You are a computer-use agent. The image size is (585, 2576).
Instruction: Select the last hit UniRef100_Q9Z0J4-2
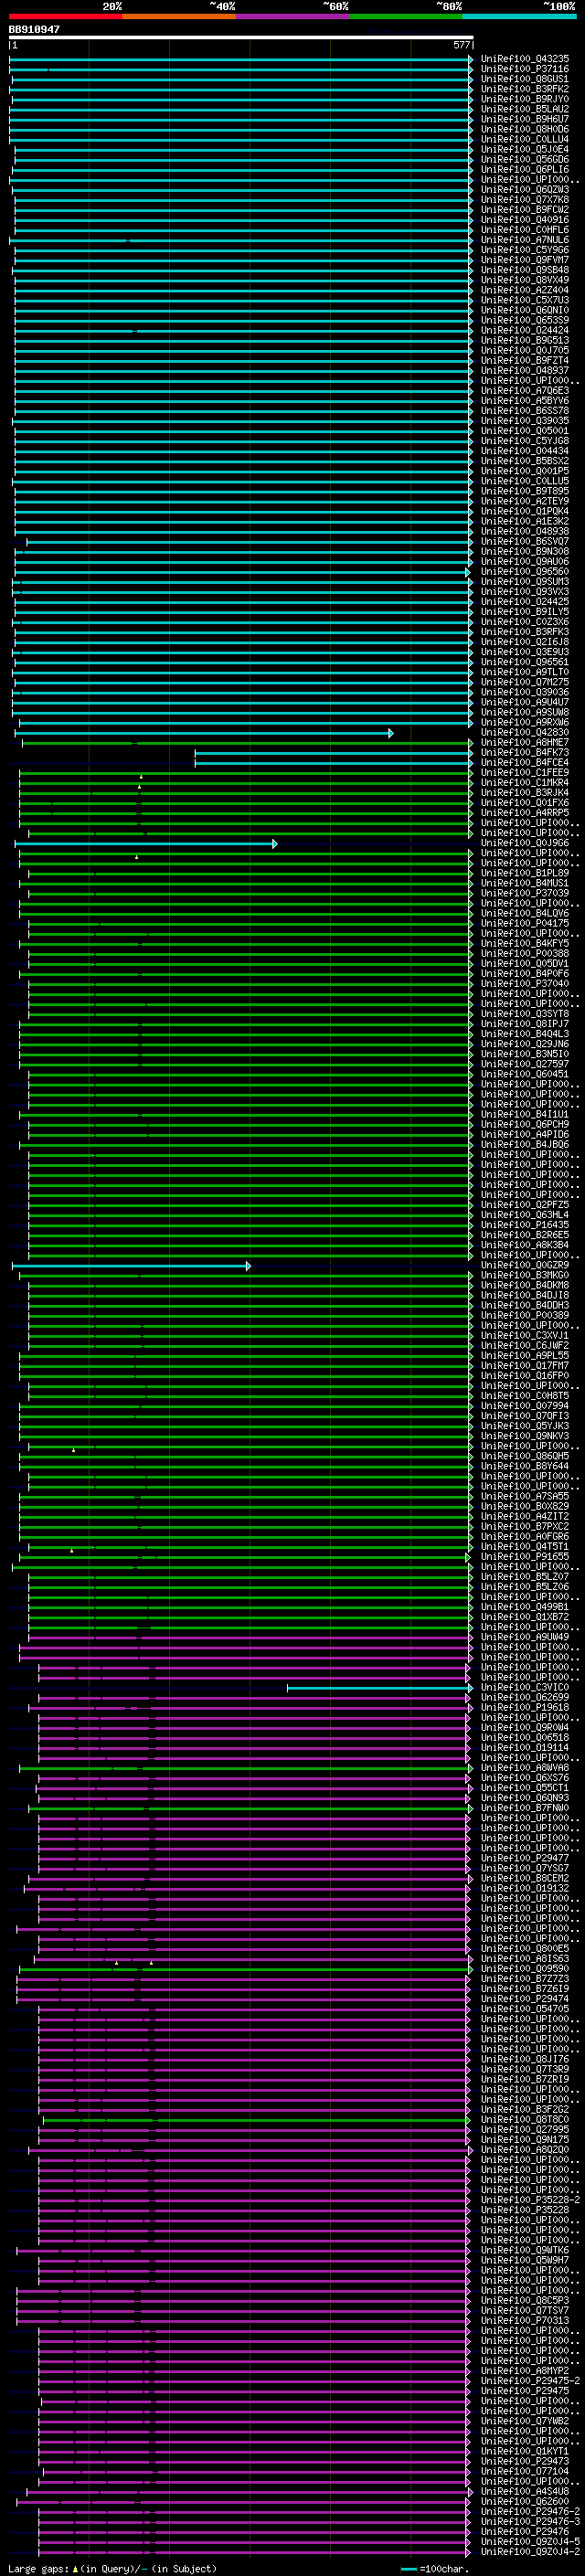[530, 2553]
